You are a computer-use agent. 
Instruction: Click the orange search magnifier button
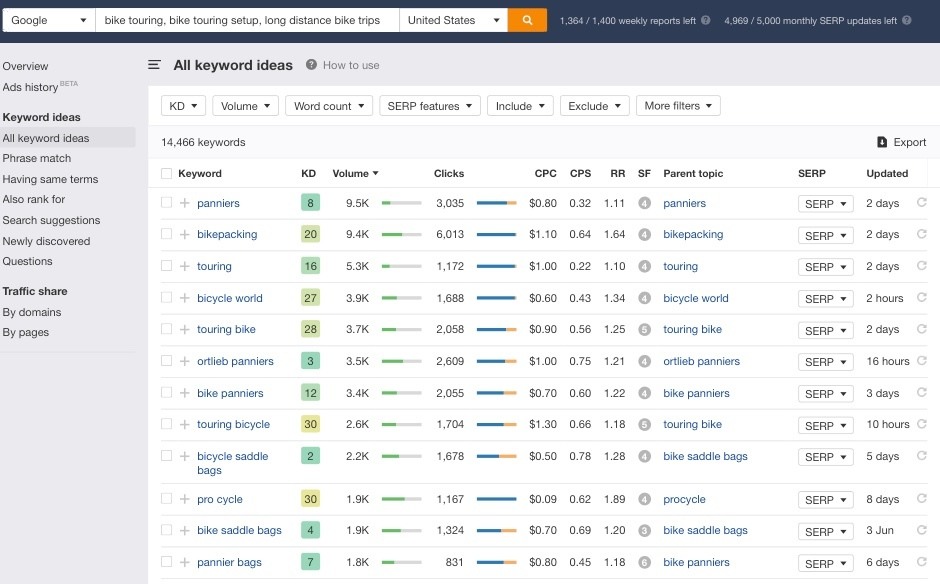[527, 20]
